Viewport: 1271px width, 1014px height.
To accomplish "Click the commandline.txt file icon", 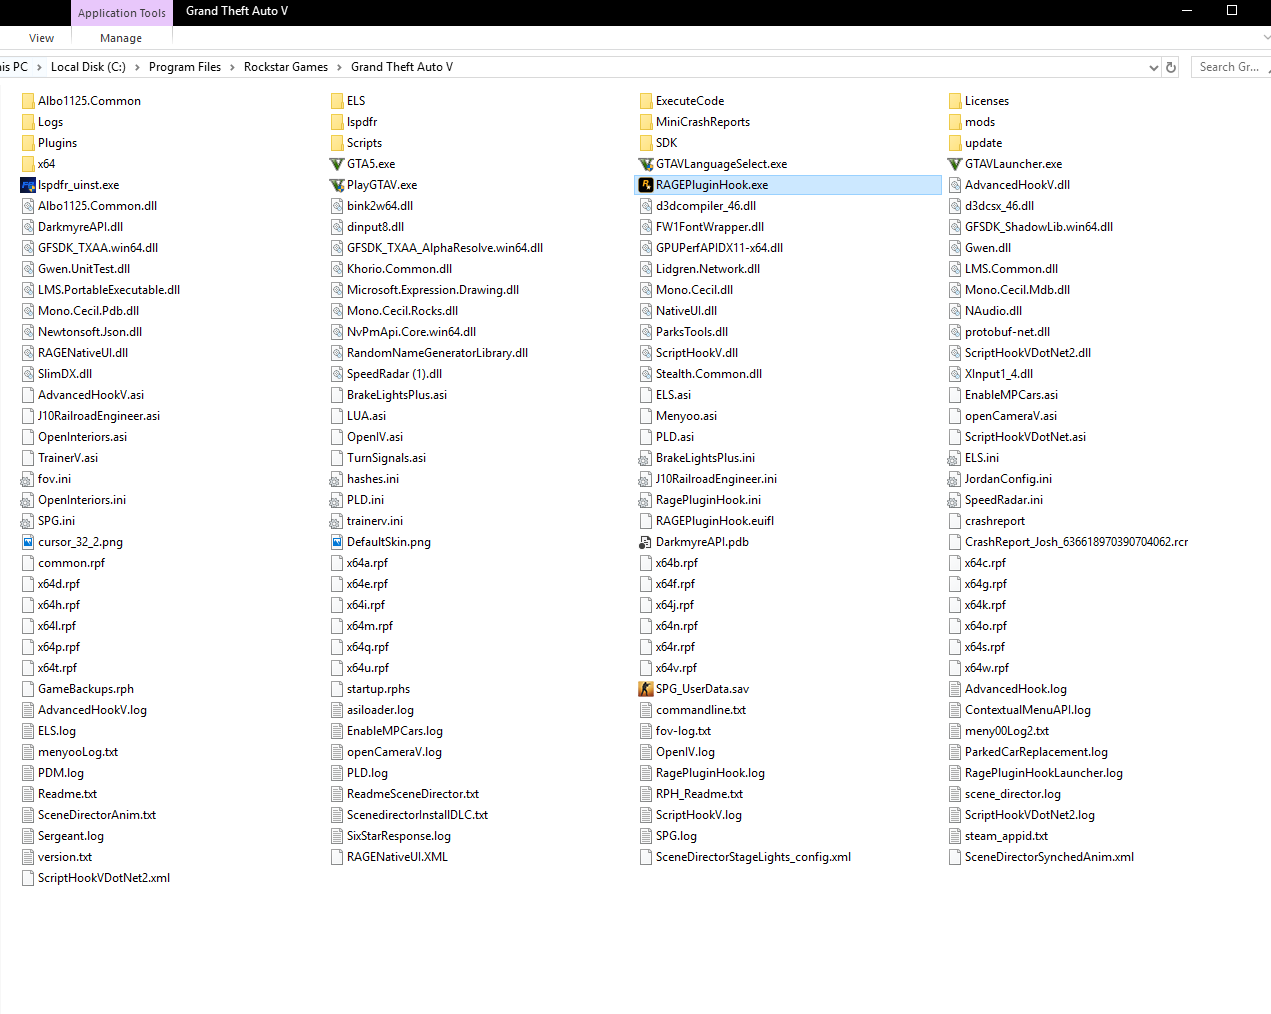I will point(646,710).
